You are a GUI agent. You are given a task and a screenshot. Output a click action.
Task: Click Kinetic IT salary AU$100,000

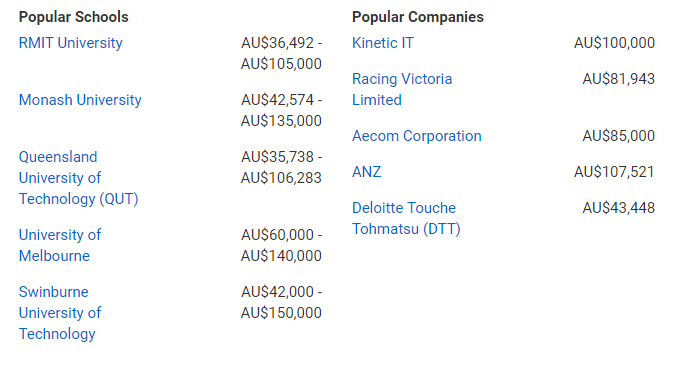614,43
